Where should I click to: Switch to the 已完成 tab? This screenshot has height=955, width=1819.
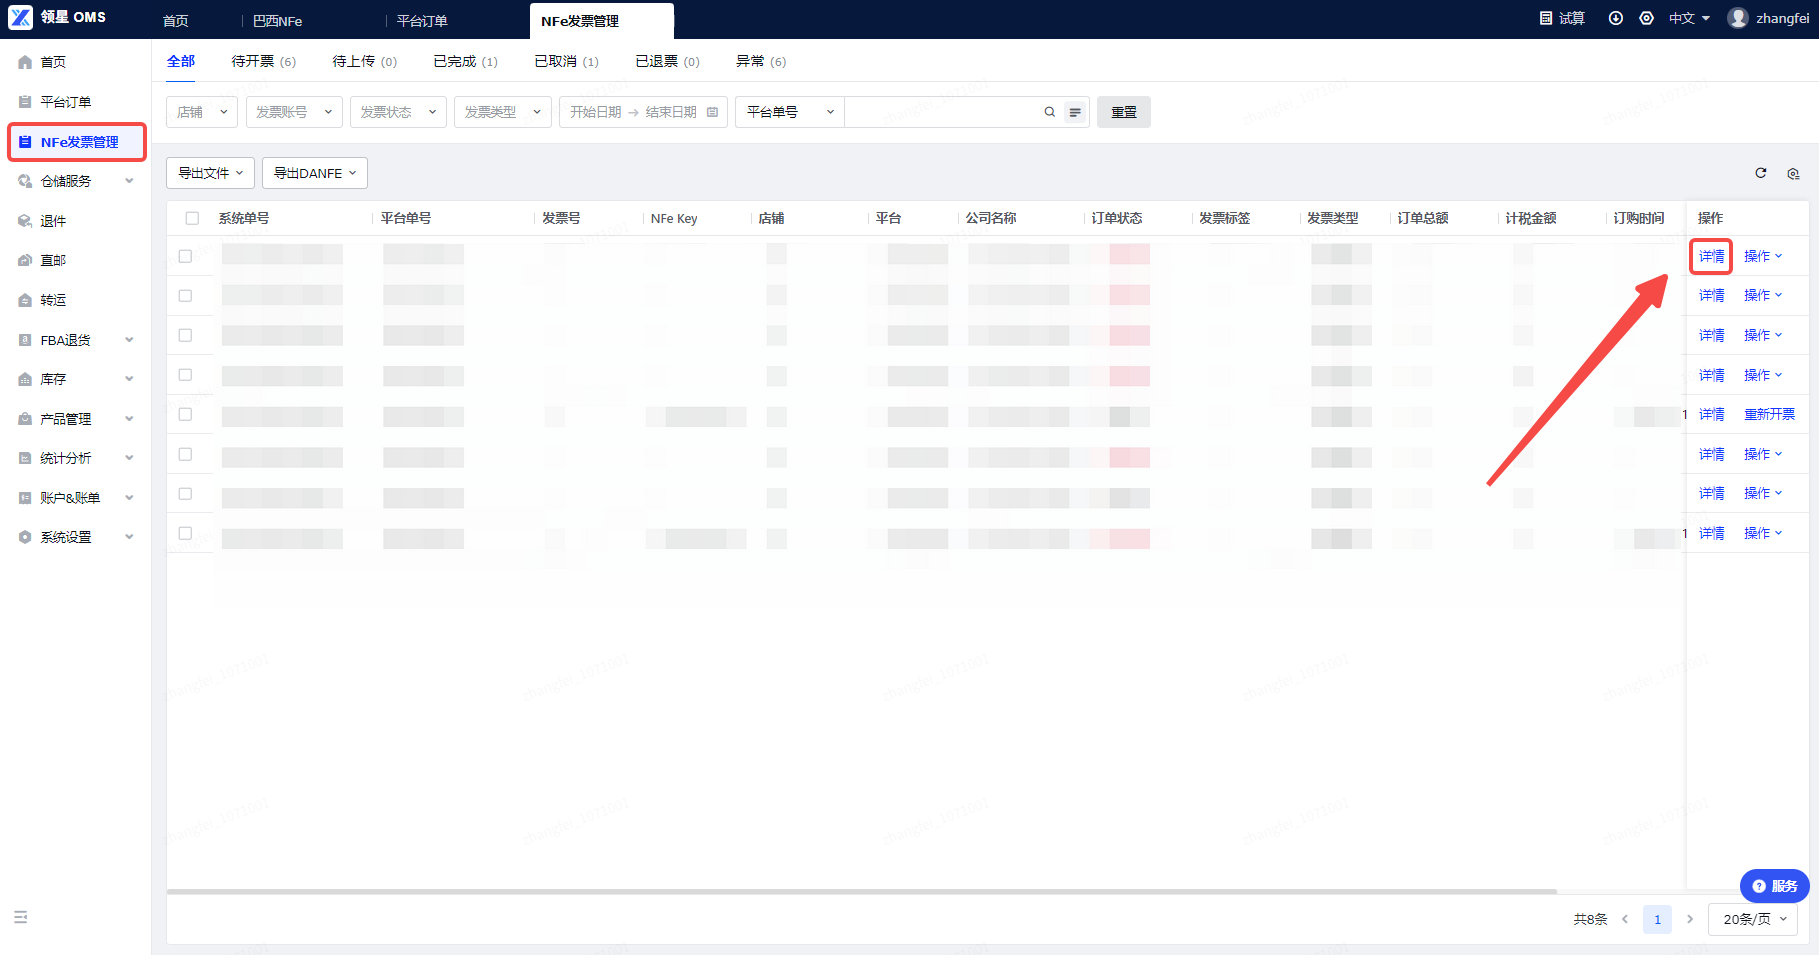[x=466, y=61]
